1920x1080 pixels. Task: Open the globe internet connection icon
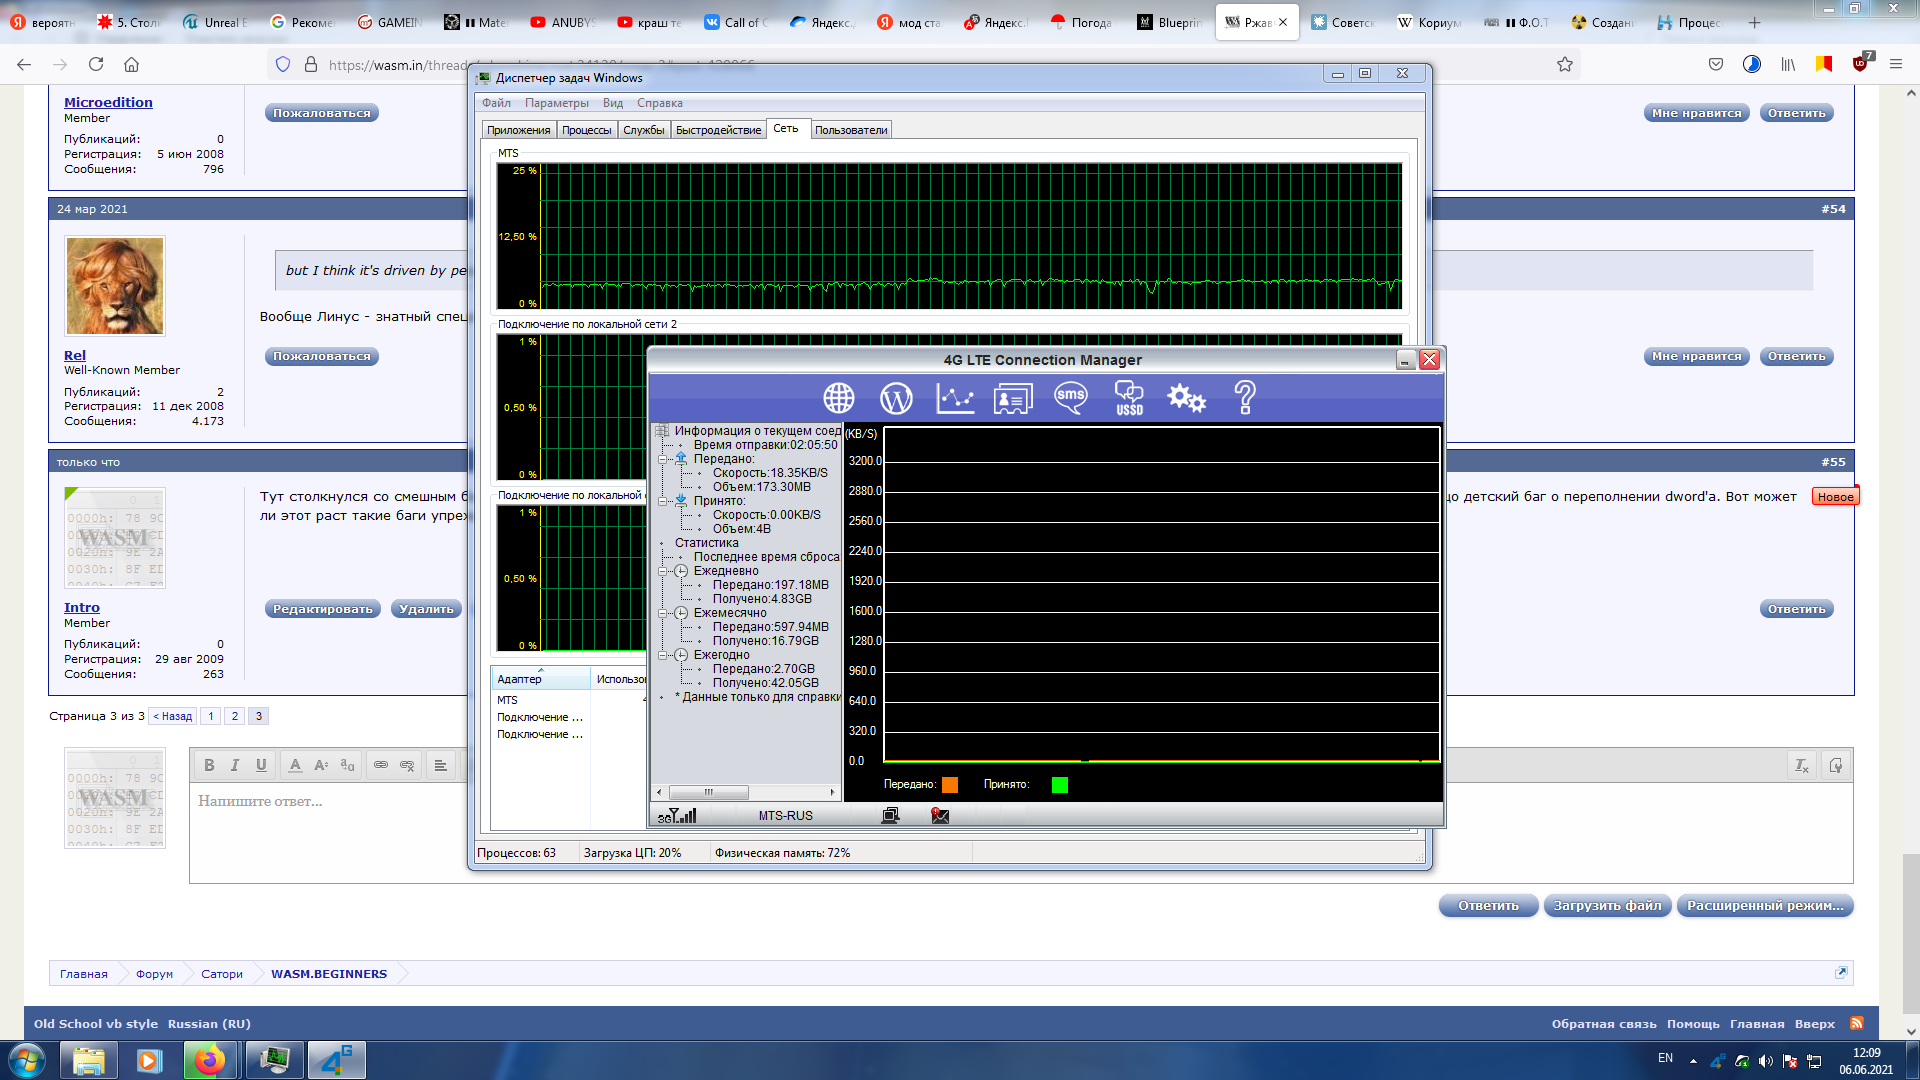pos(838,398)
